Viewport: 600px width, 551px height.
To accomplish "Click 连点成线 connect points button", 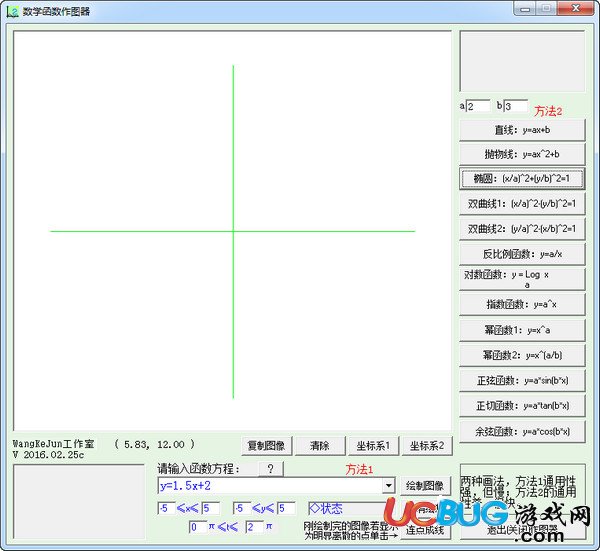I will 425,530.
